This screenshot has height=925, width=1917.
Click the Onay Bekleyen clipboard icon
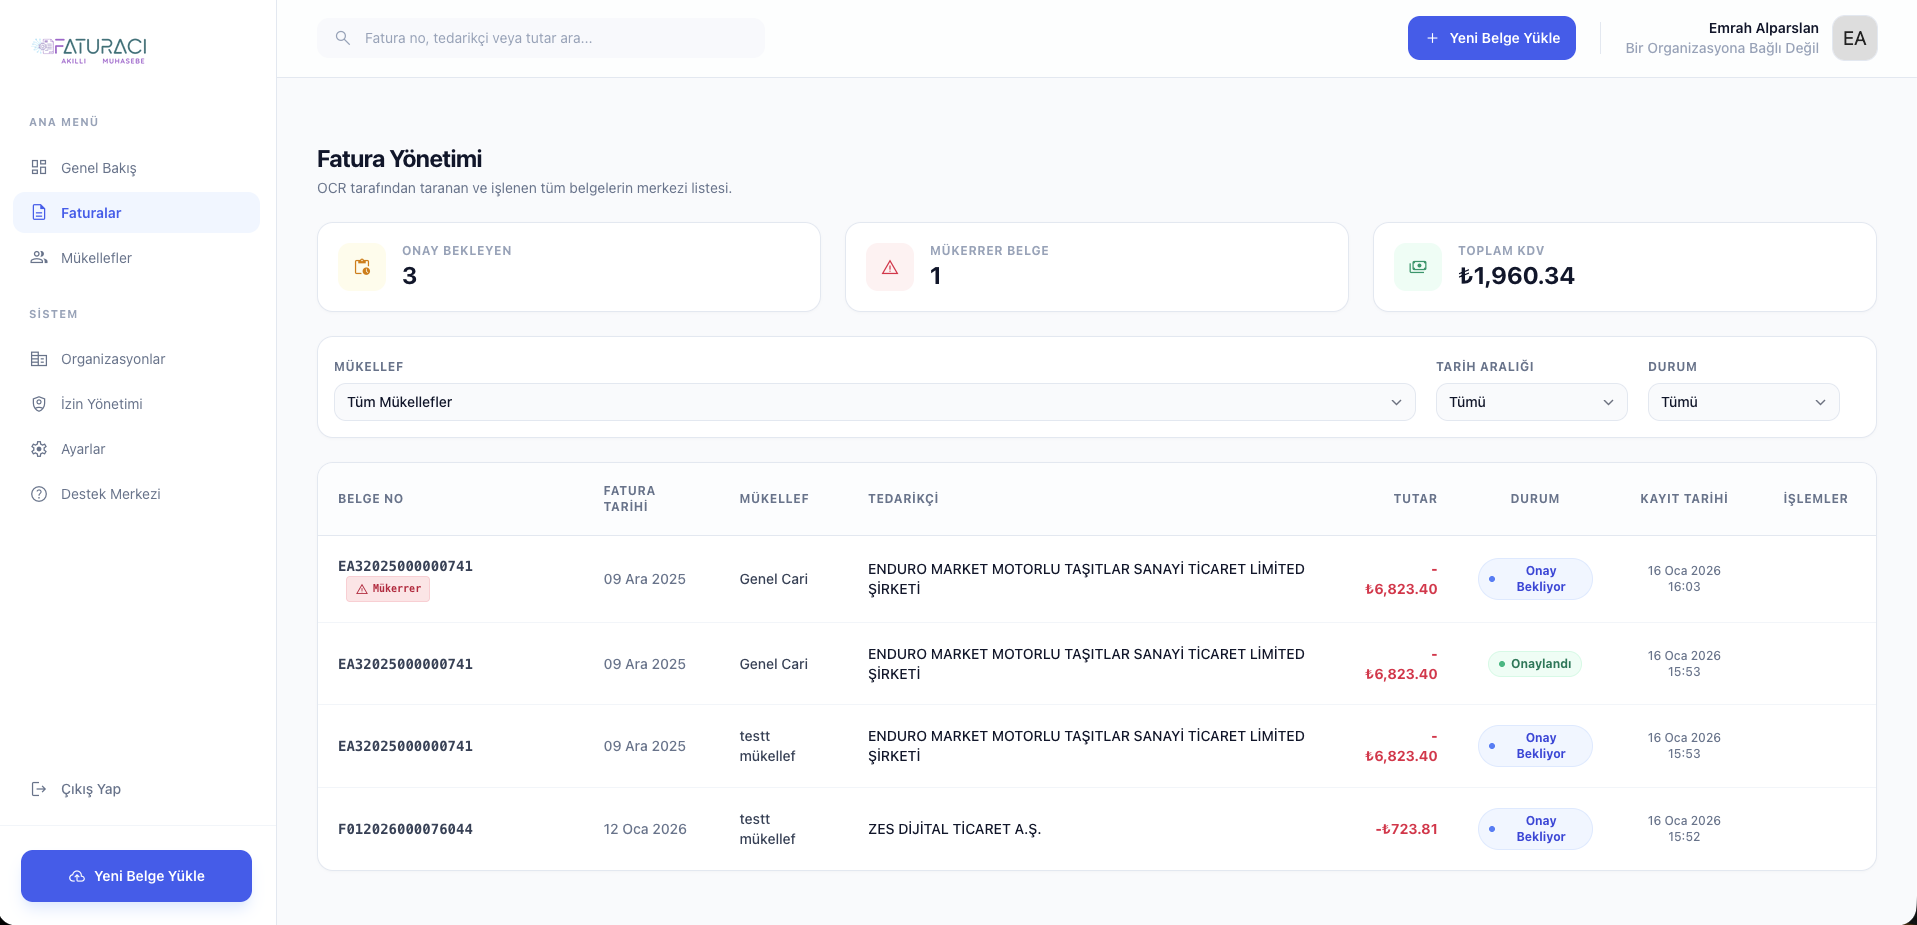(362, 267)
